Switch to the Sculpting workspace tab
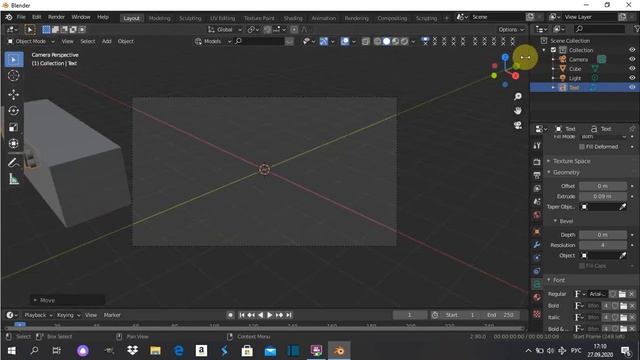 pyautogui.click(x=190, y=18)
